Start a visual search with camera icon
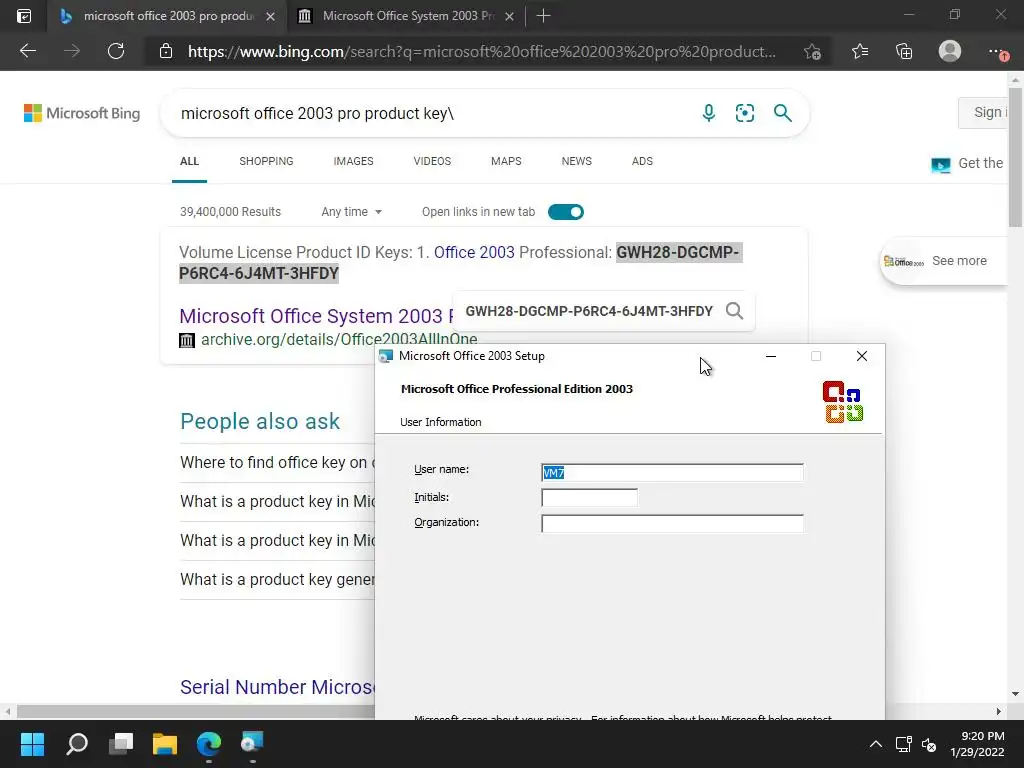 pyautogui.click(x=744, y=113)
